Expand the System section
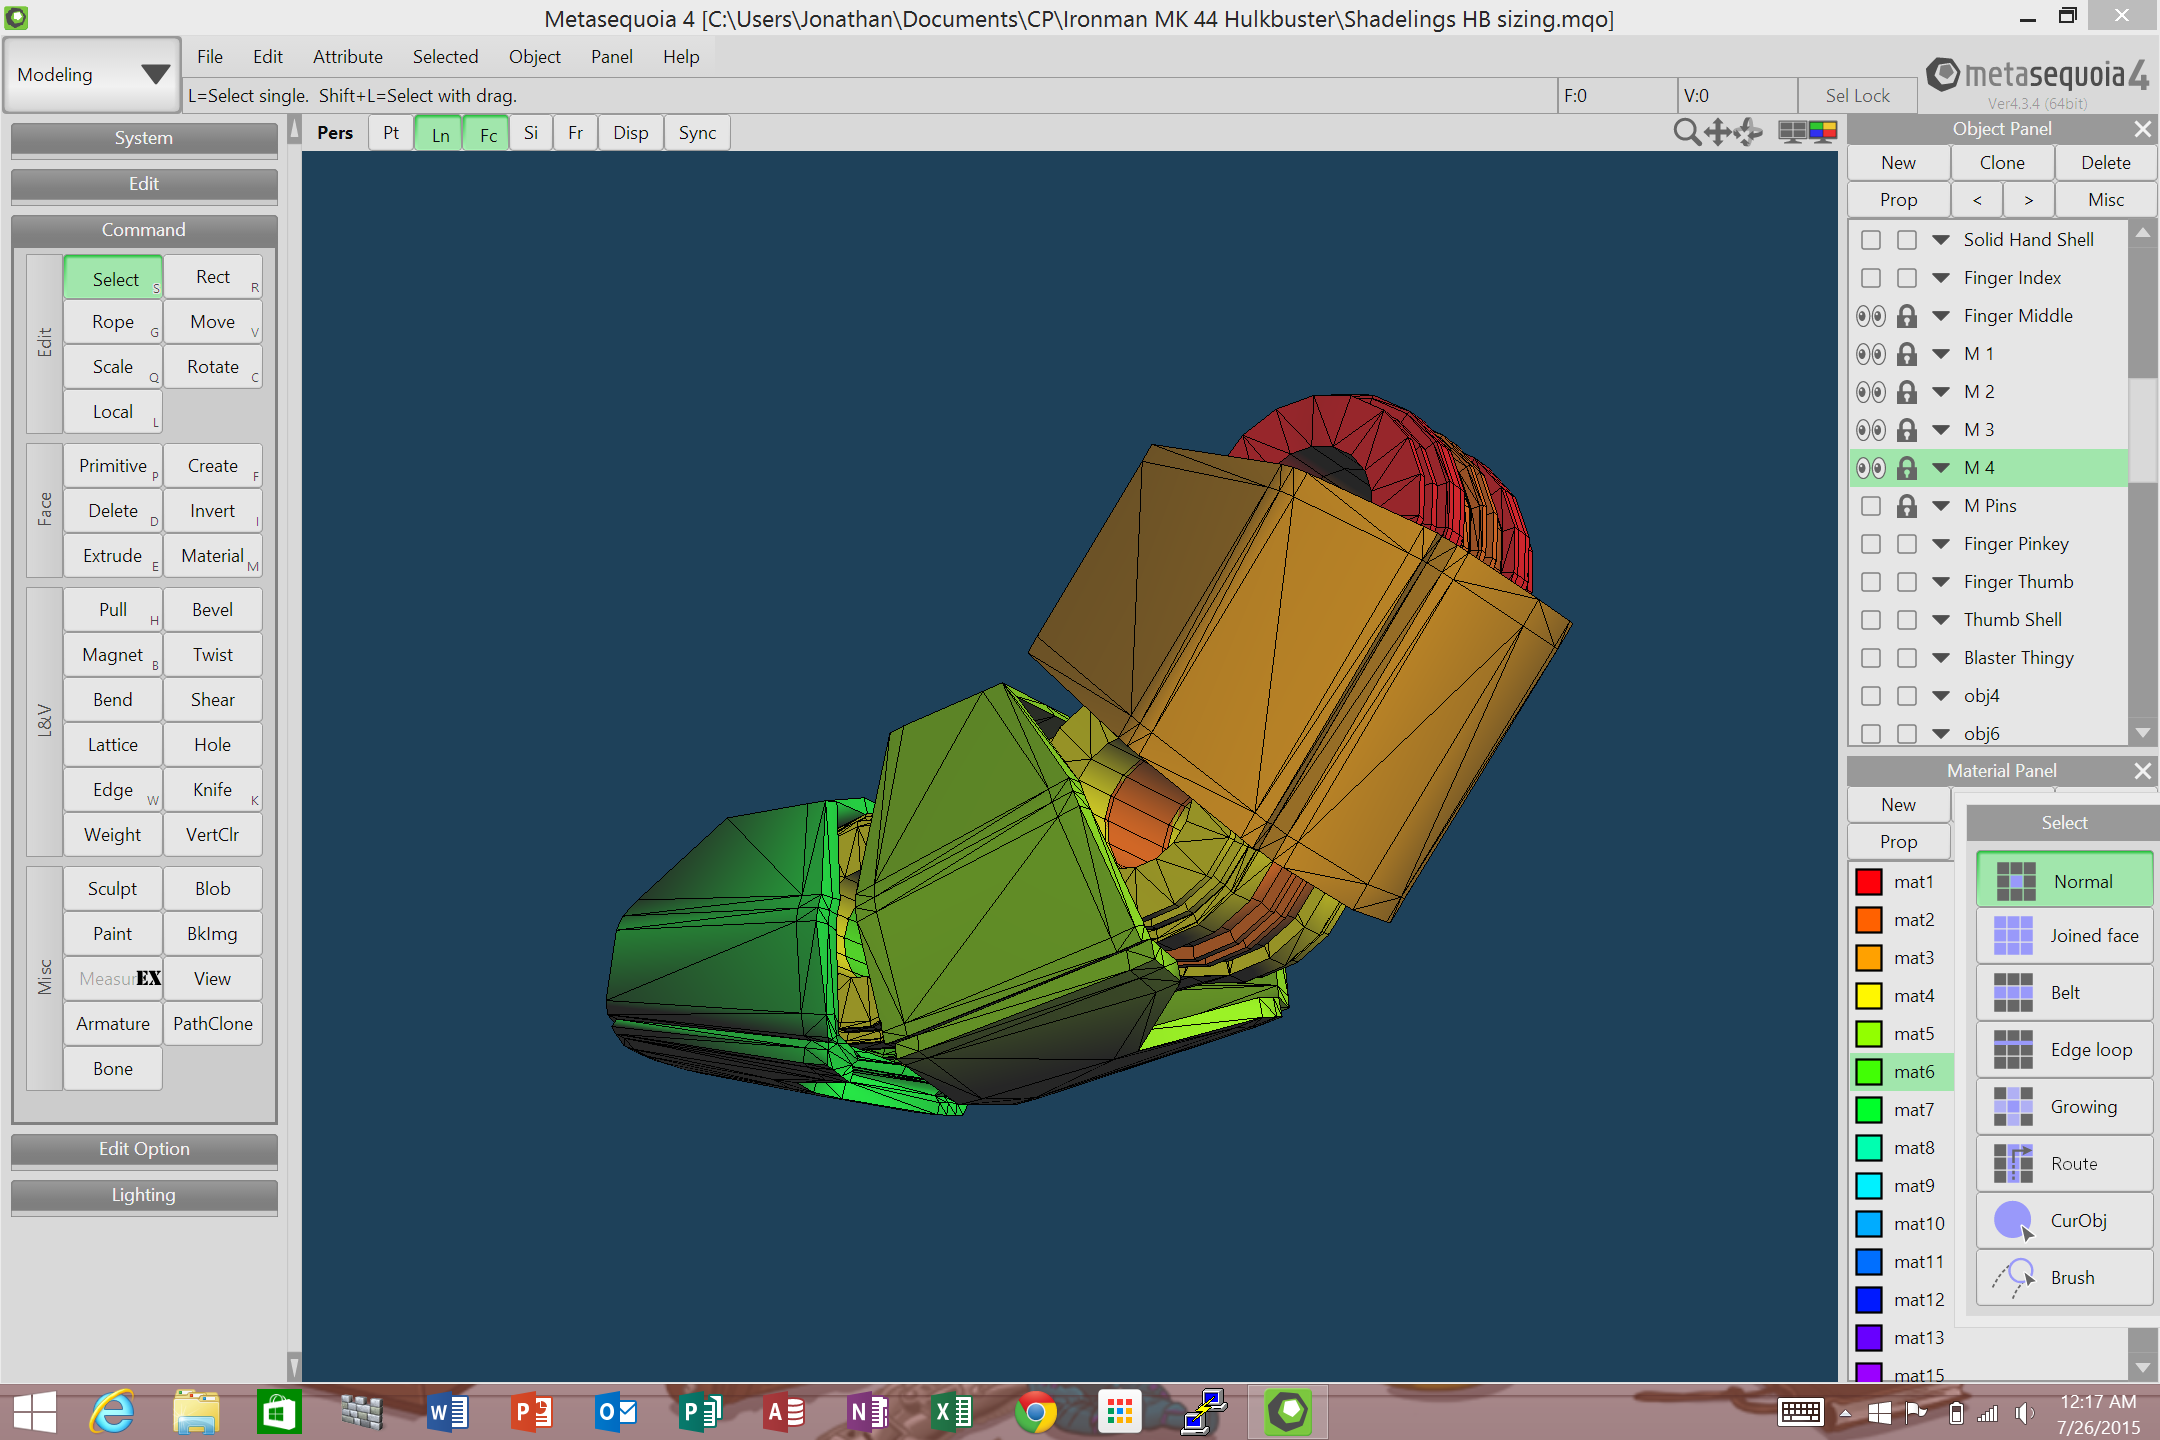Image resolution: width=2160 pixels, height=1440 pixels. pyautogui.click(x=144, y=138)
